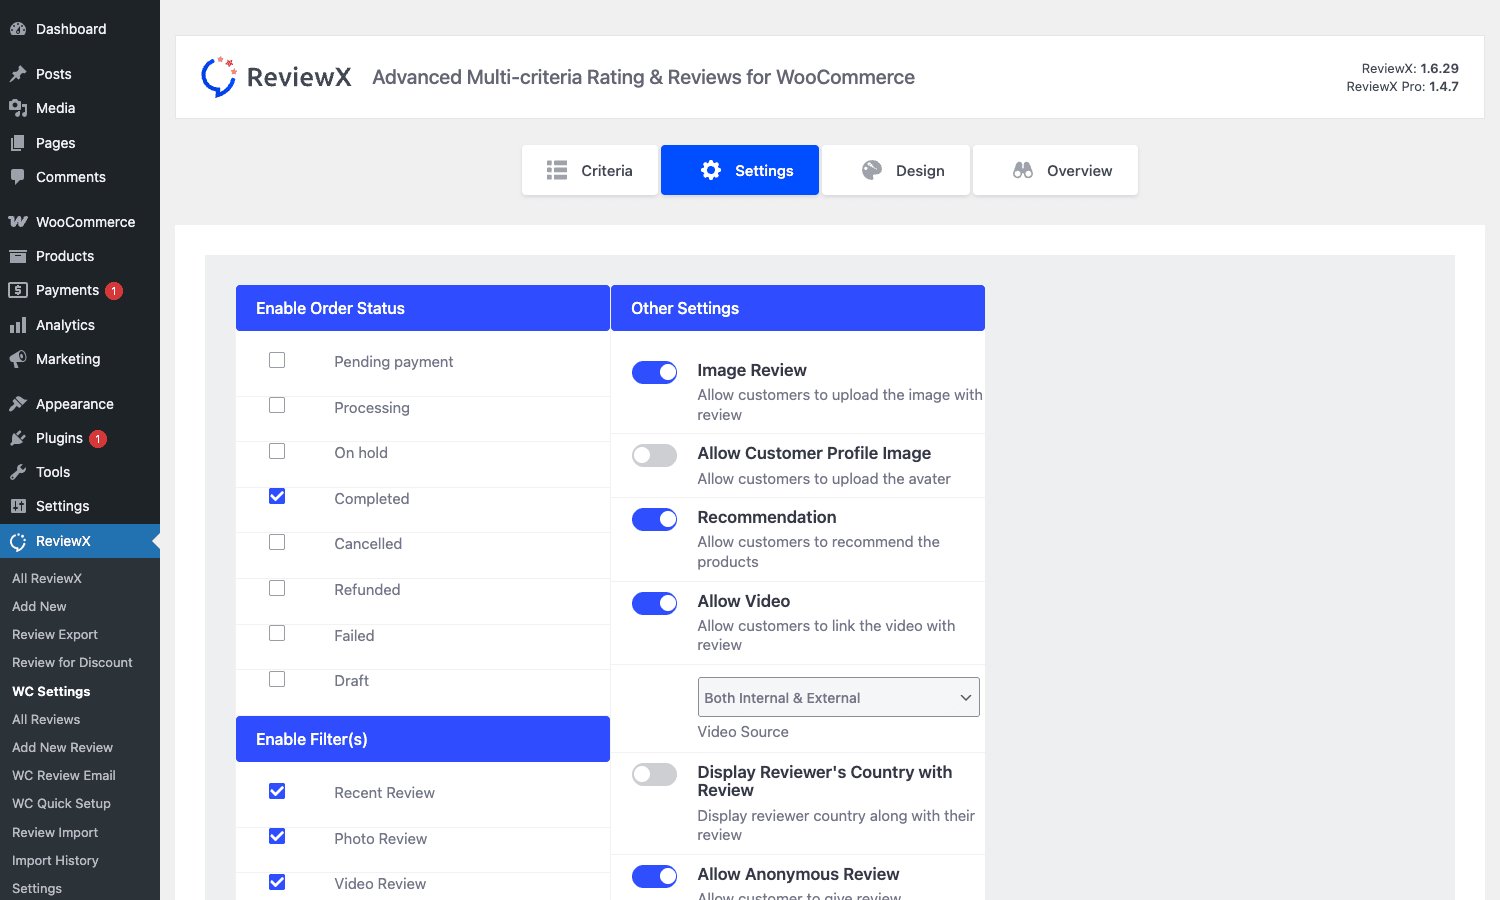1500x900 pixels.
Task: Click the Tools wrench icon
Action: [x=18, y=472]
